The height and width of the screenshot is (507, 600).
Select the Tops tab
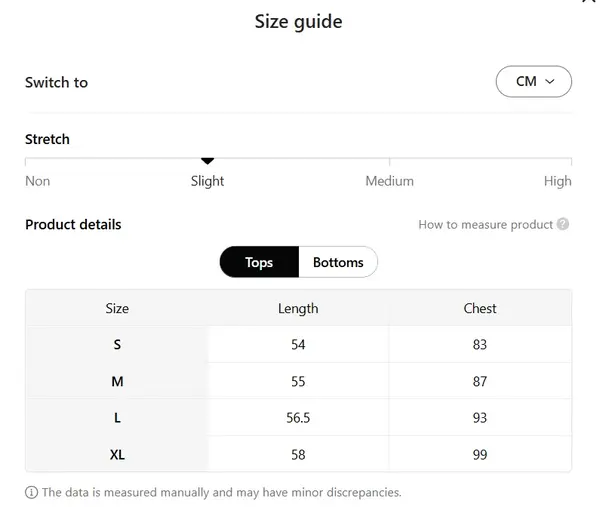[x=259, y=262]
